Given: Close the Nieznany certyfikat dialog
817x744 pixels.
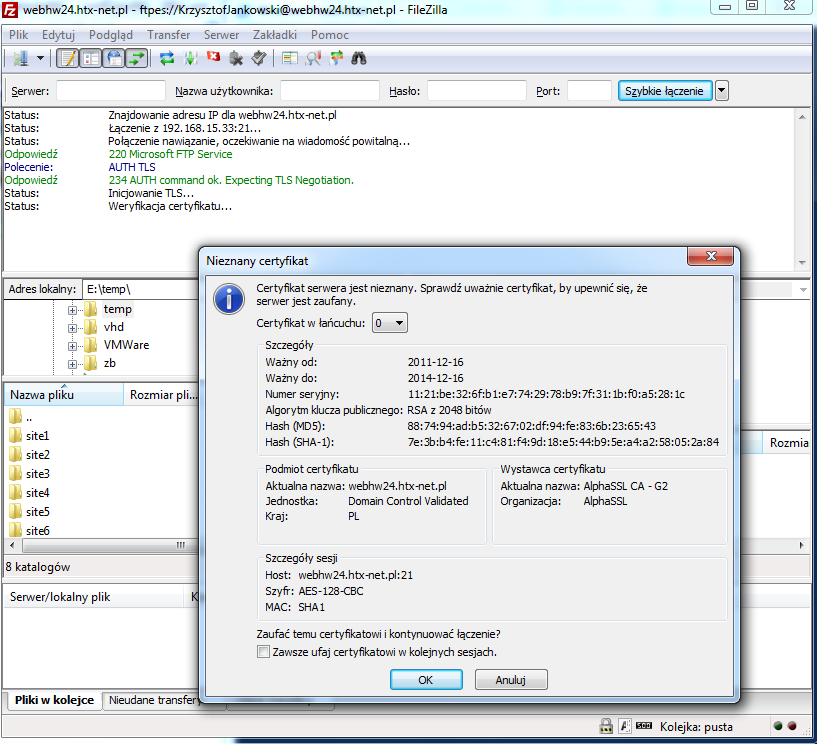Looking at the screenshot, I should 711,256.
